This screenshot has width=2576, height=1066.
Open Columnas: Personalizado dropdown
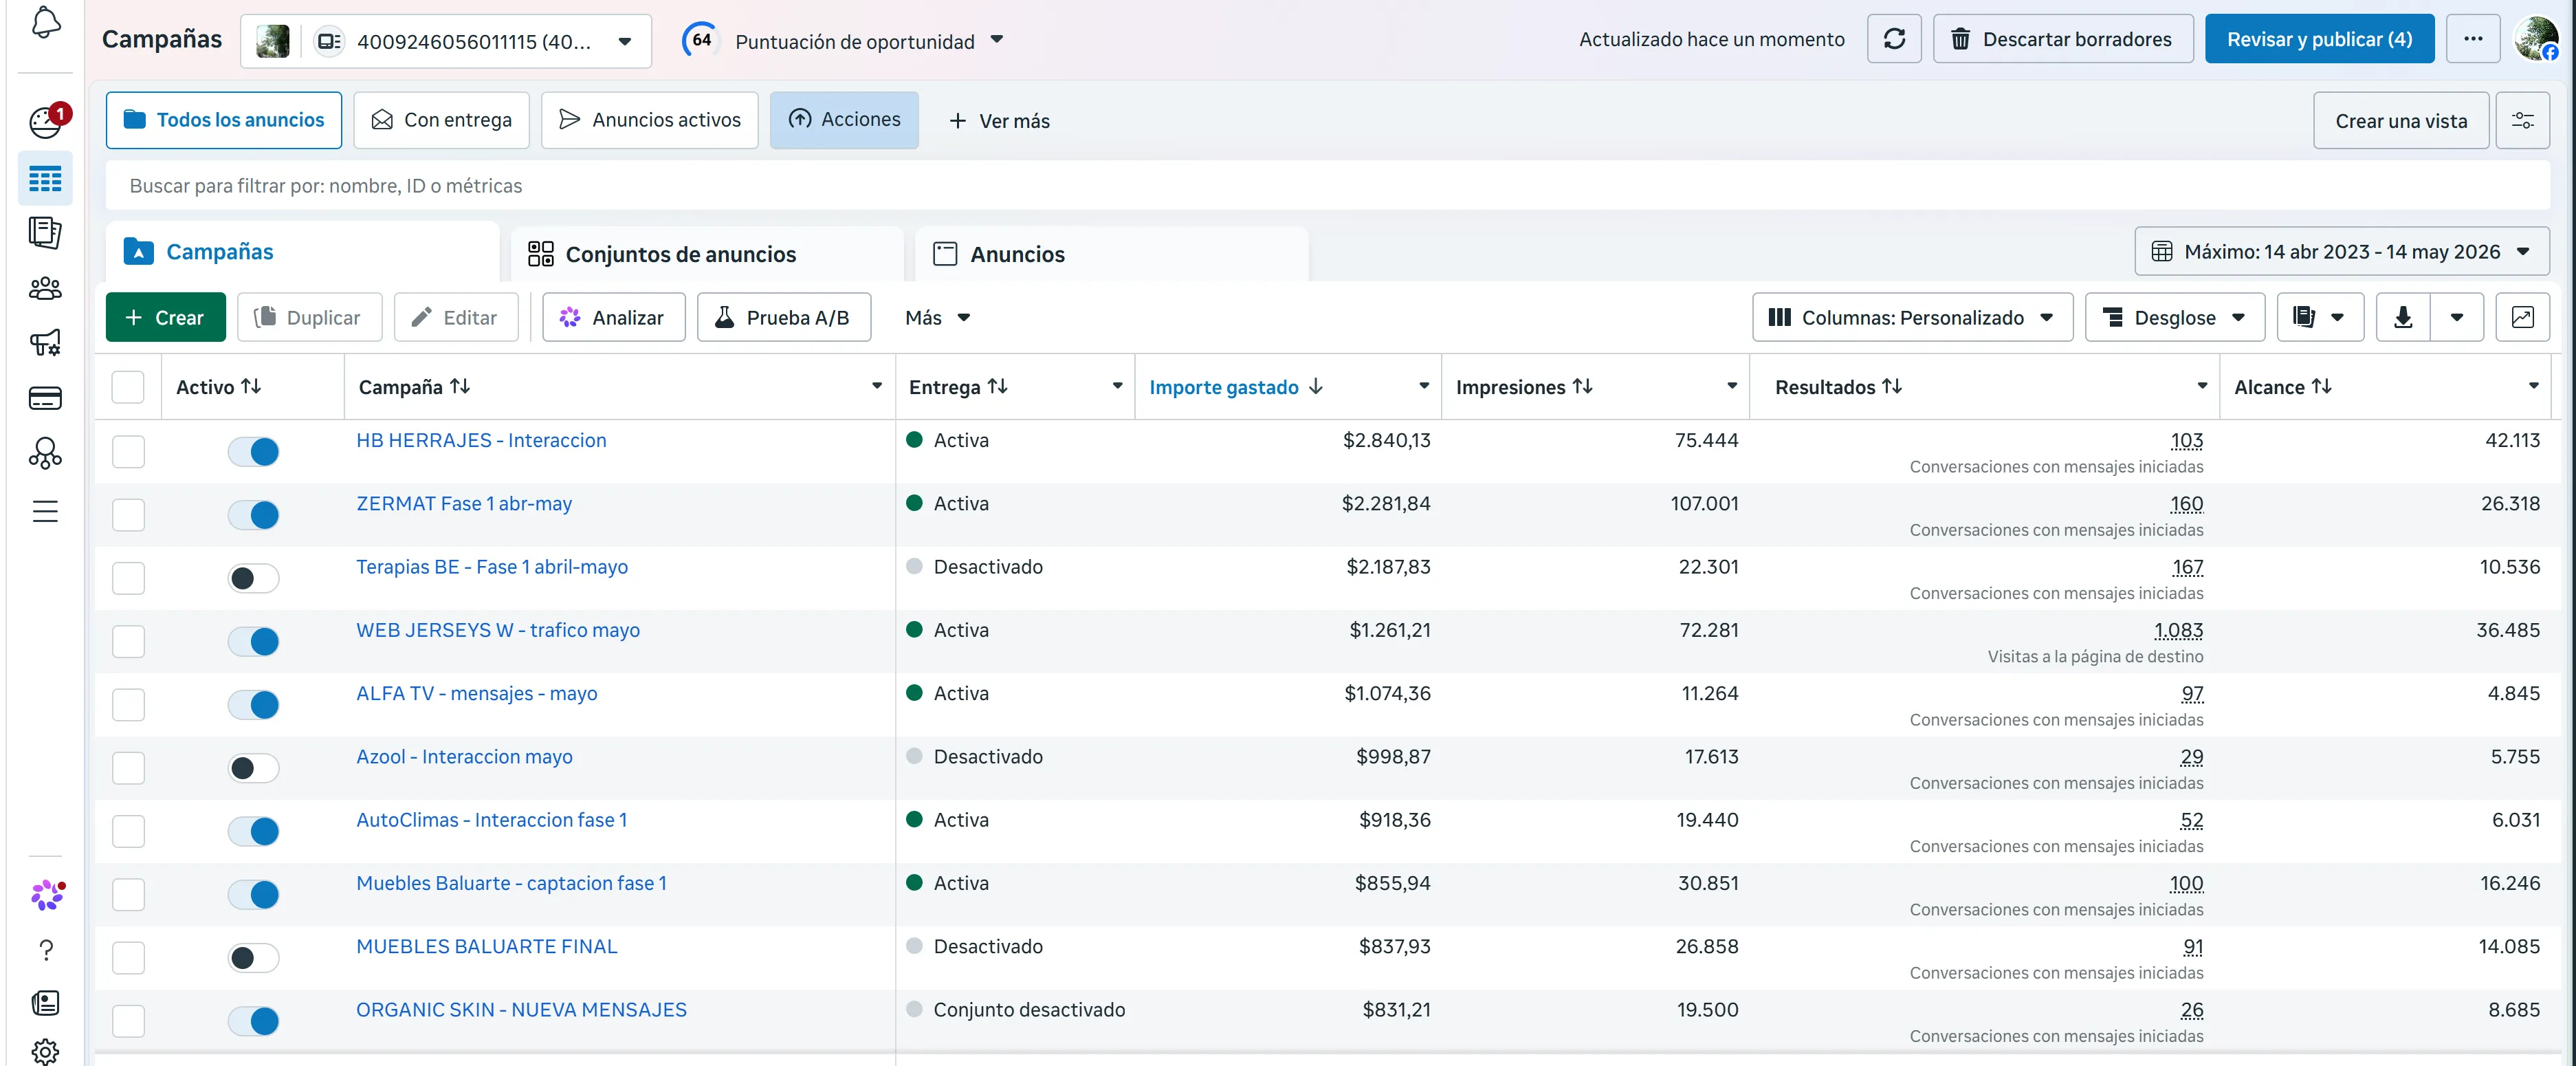(1912, 318)
